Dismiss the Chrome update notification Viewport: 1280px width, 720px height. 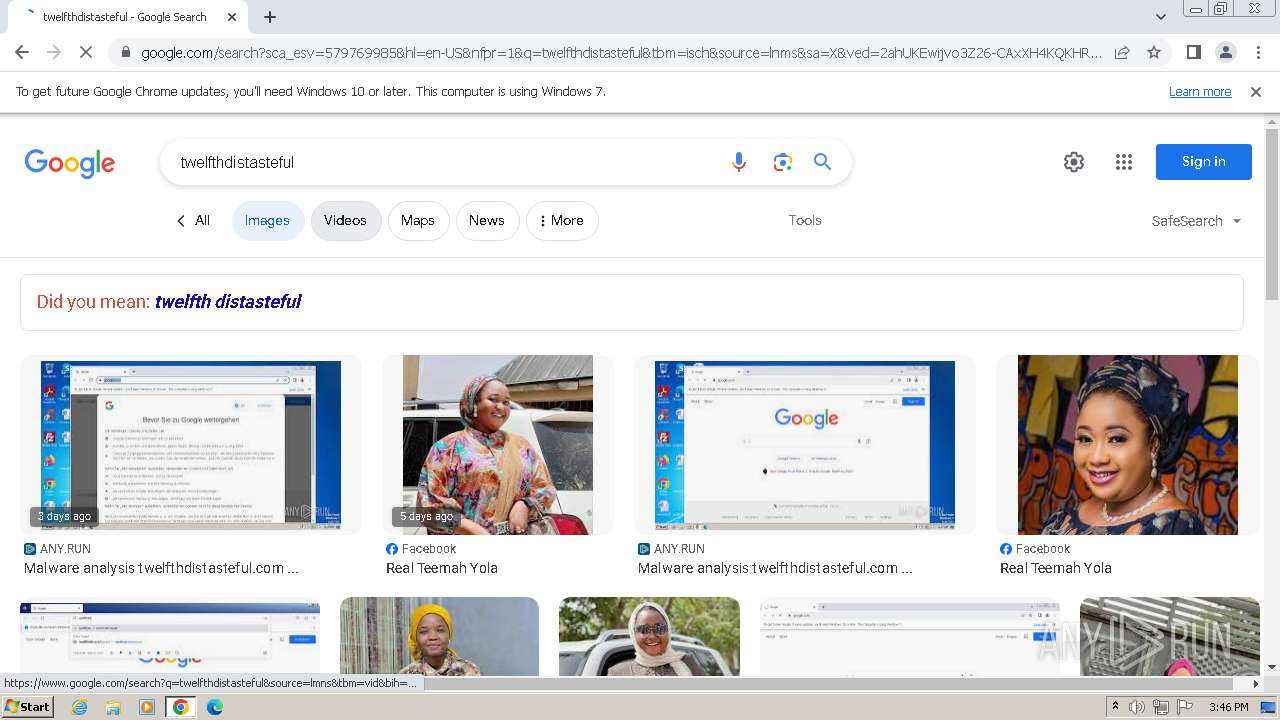pos(1256,92)
